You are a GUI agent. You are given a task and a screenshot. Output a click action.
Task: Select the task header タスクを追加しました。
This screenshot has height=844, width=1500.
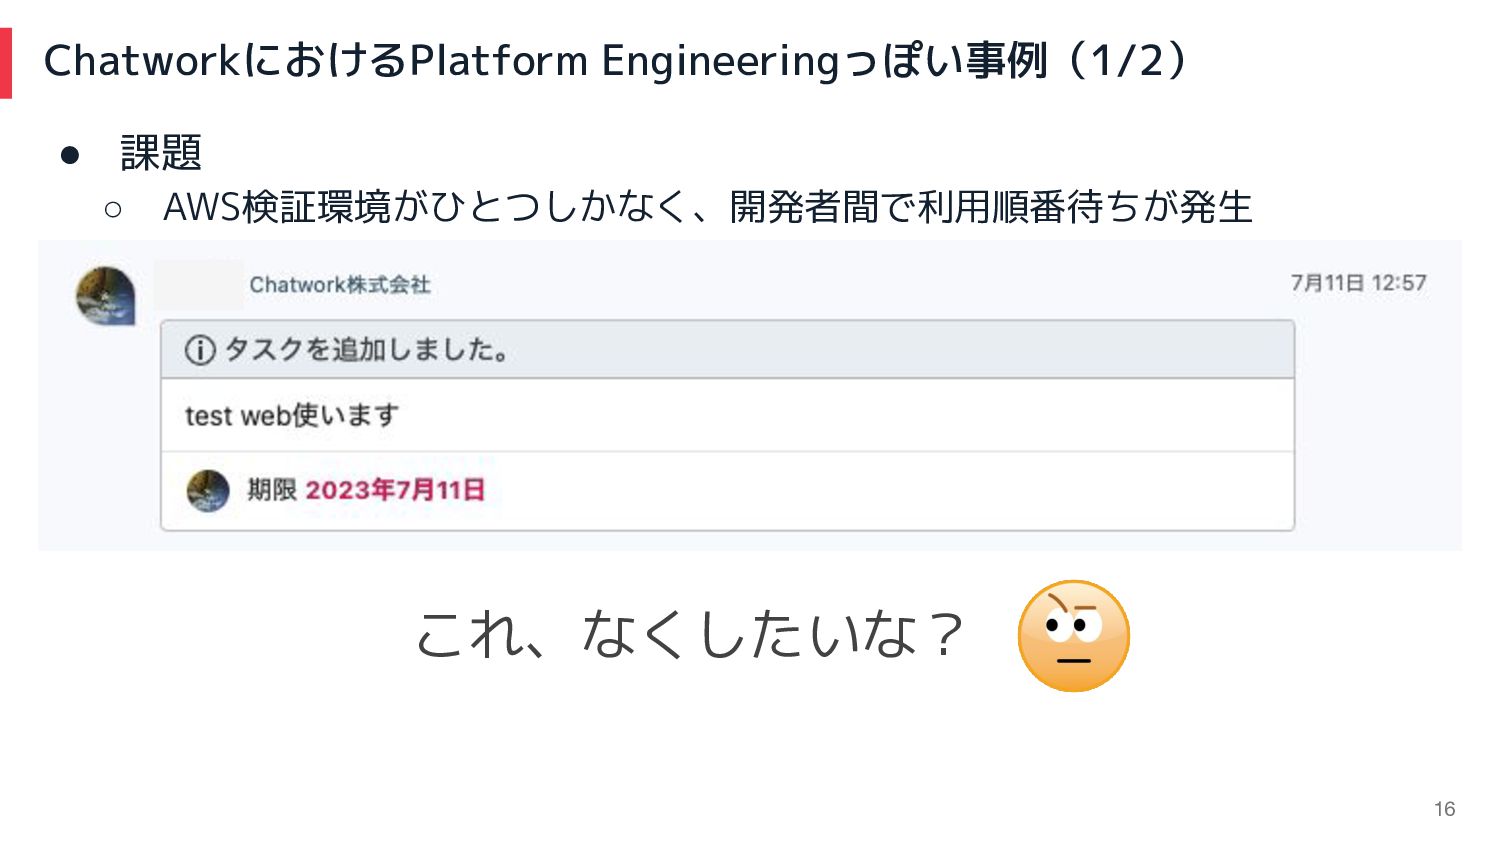[366, 350]
